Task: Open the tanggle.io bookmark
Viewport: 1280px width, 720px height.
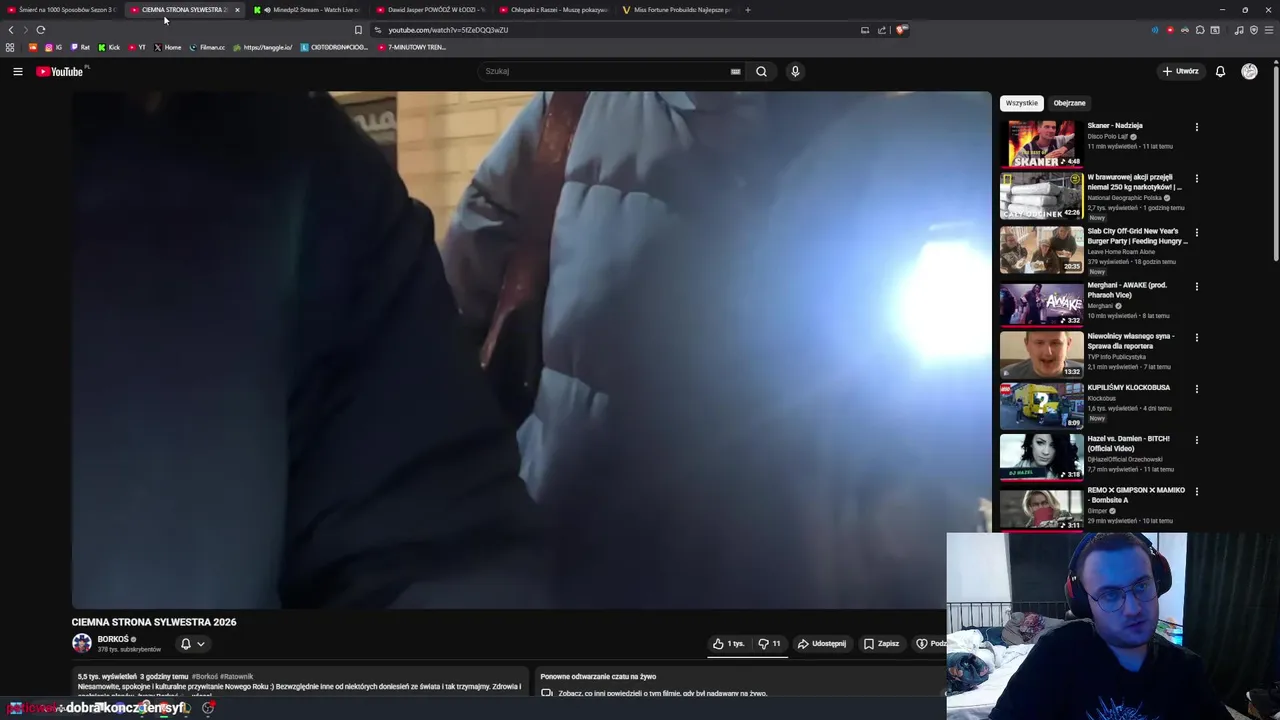Action: pos(262,47)
